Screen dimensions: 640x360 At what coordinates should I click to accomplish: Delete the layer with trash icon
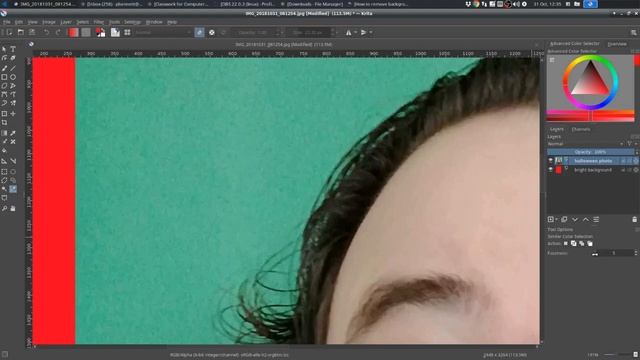pos(634,220)
